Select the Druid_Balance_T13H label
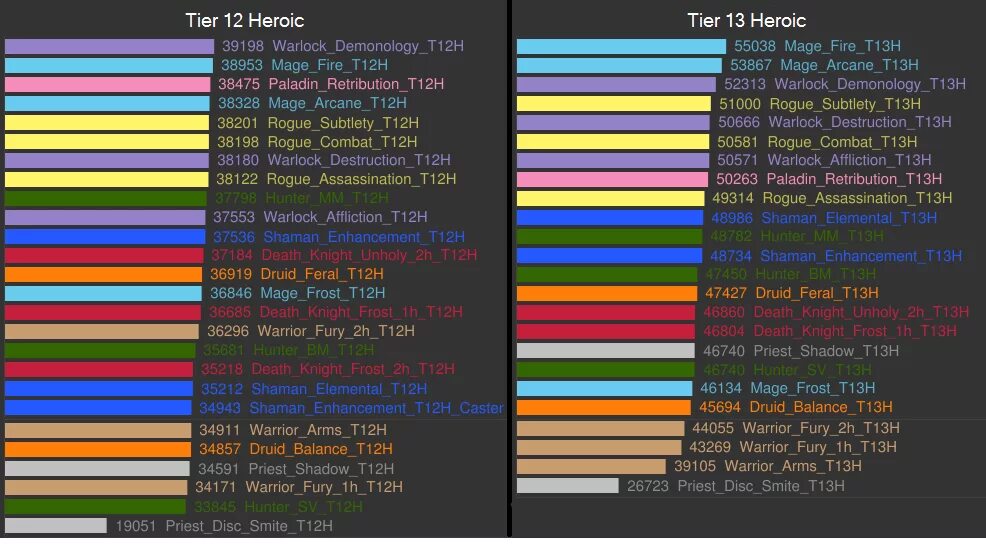986x548 pixels. click(x=821, y=406)
